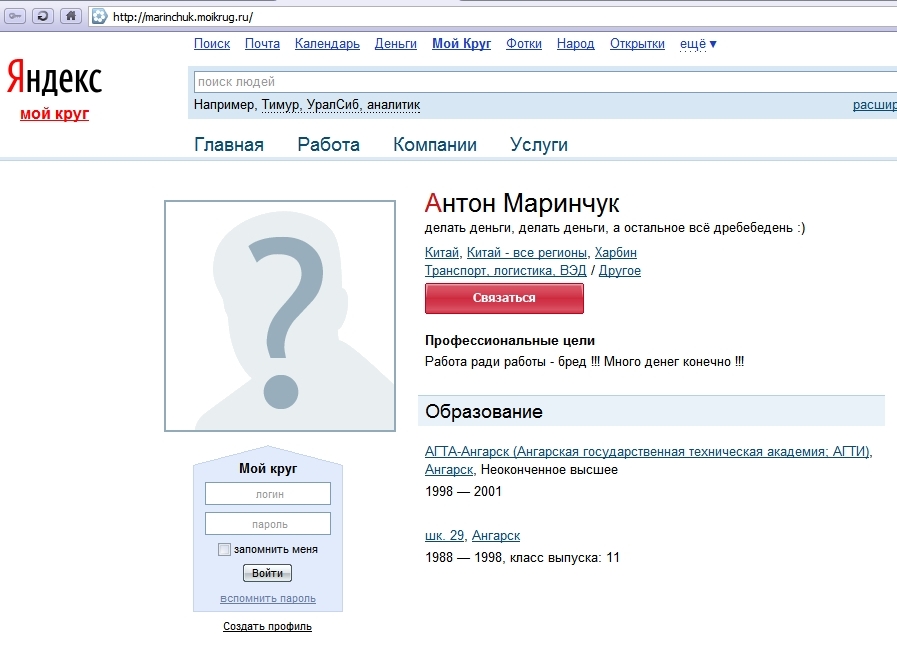Click the question-mark profile photo placeholder

coord(280,315)
